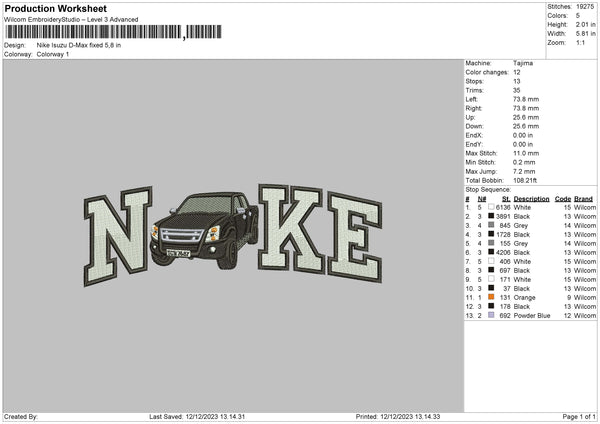Click stitch count 178 in stop 12

505,307
